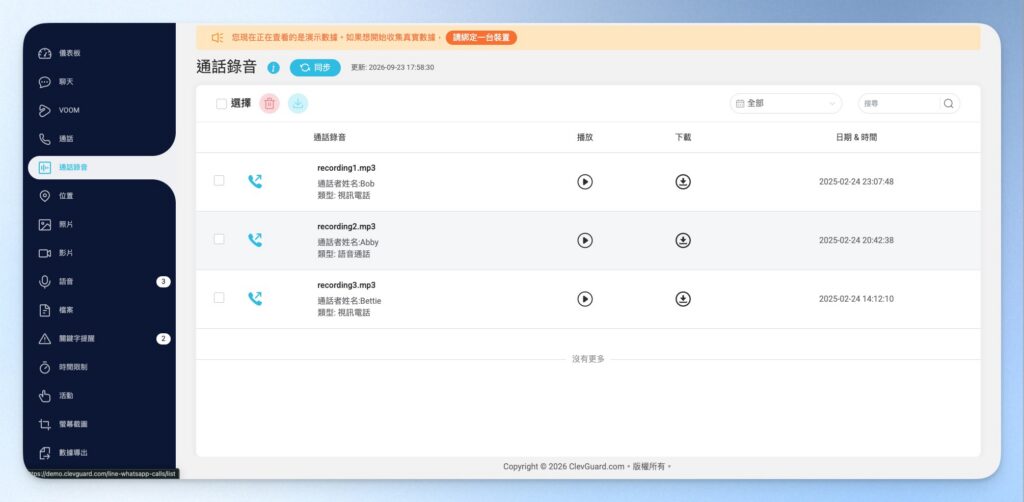Click the info icon beside 通話錄音 title
The width and height of the screenshot is (1024, 502).
[274, 68]
